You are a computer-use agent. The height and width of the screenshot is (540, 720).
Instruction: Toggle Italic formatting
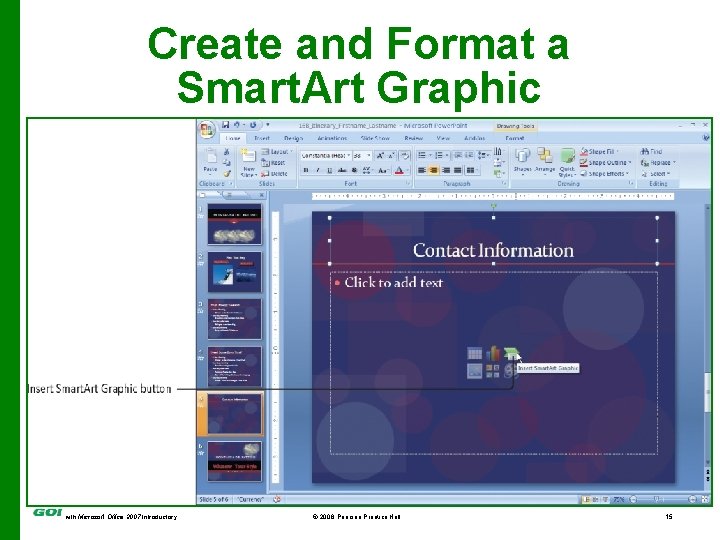pos(317,170)
